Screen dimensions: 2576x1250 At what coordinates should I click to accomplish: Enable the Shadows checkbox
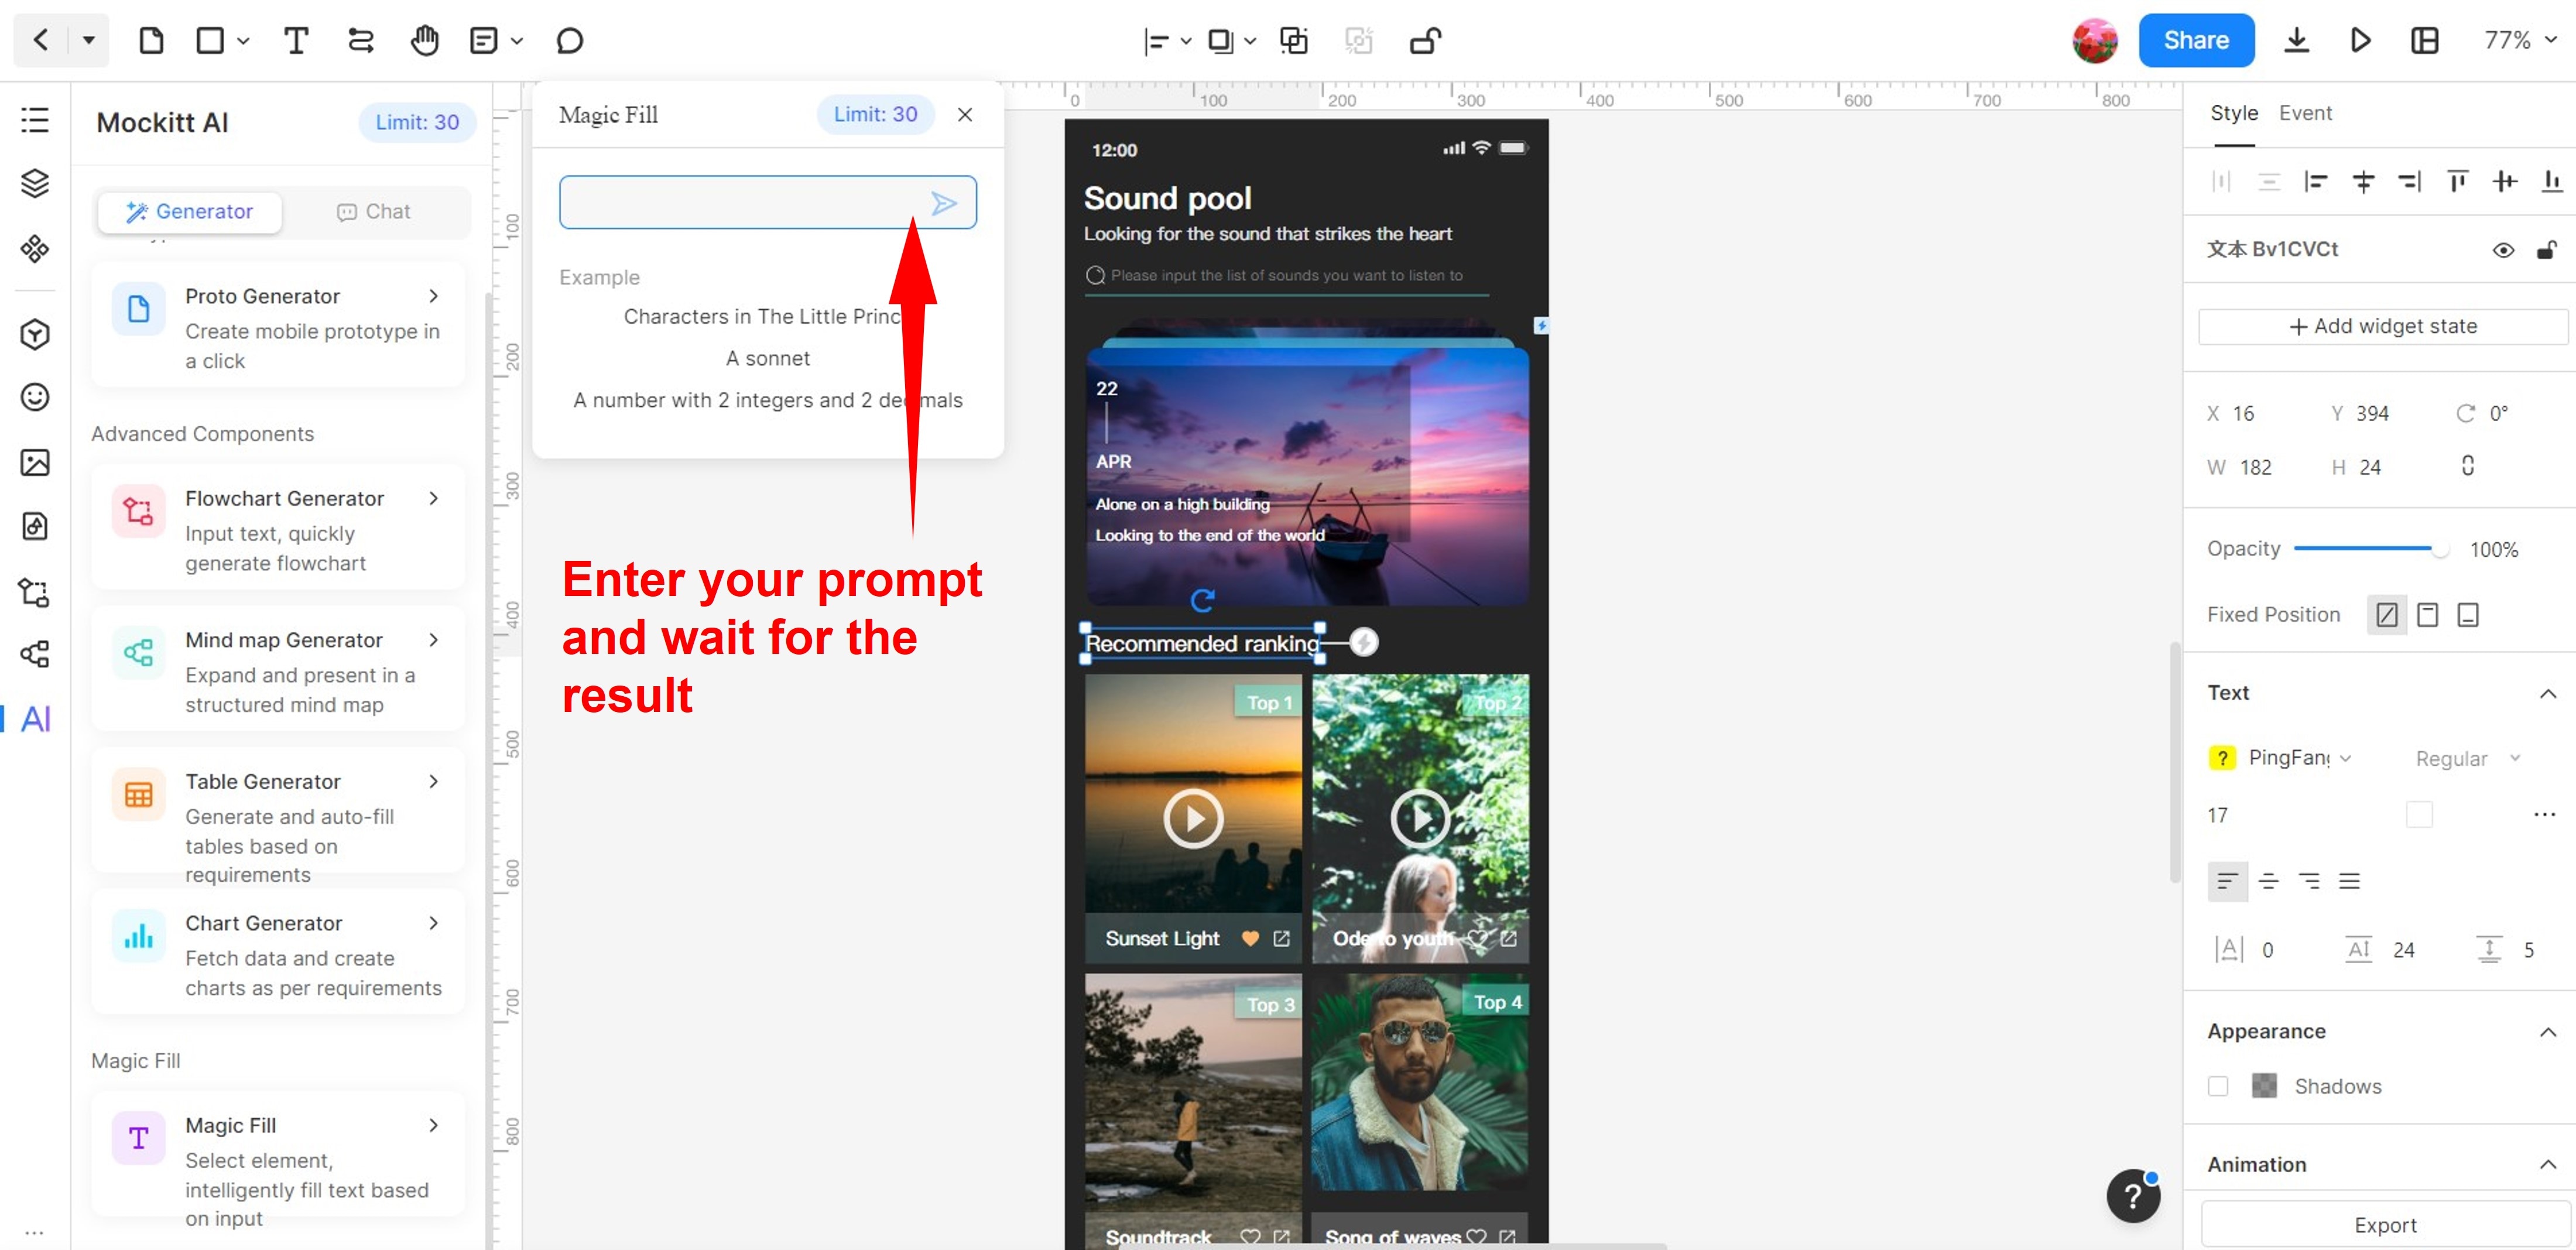click(x=2217, y=1086)
